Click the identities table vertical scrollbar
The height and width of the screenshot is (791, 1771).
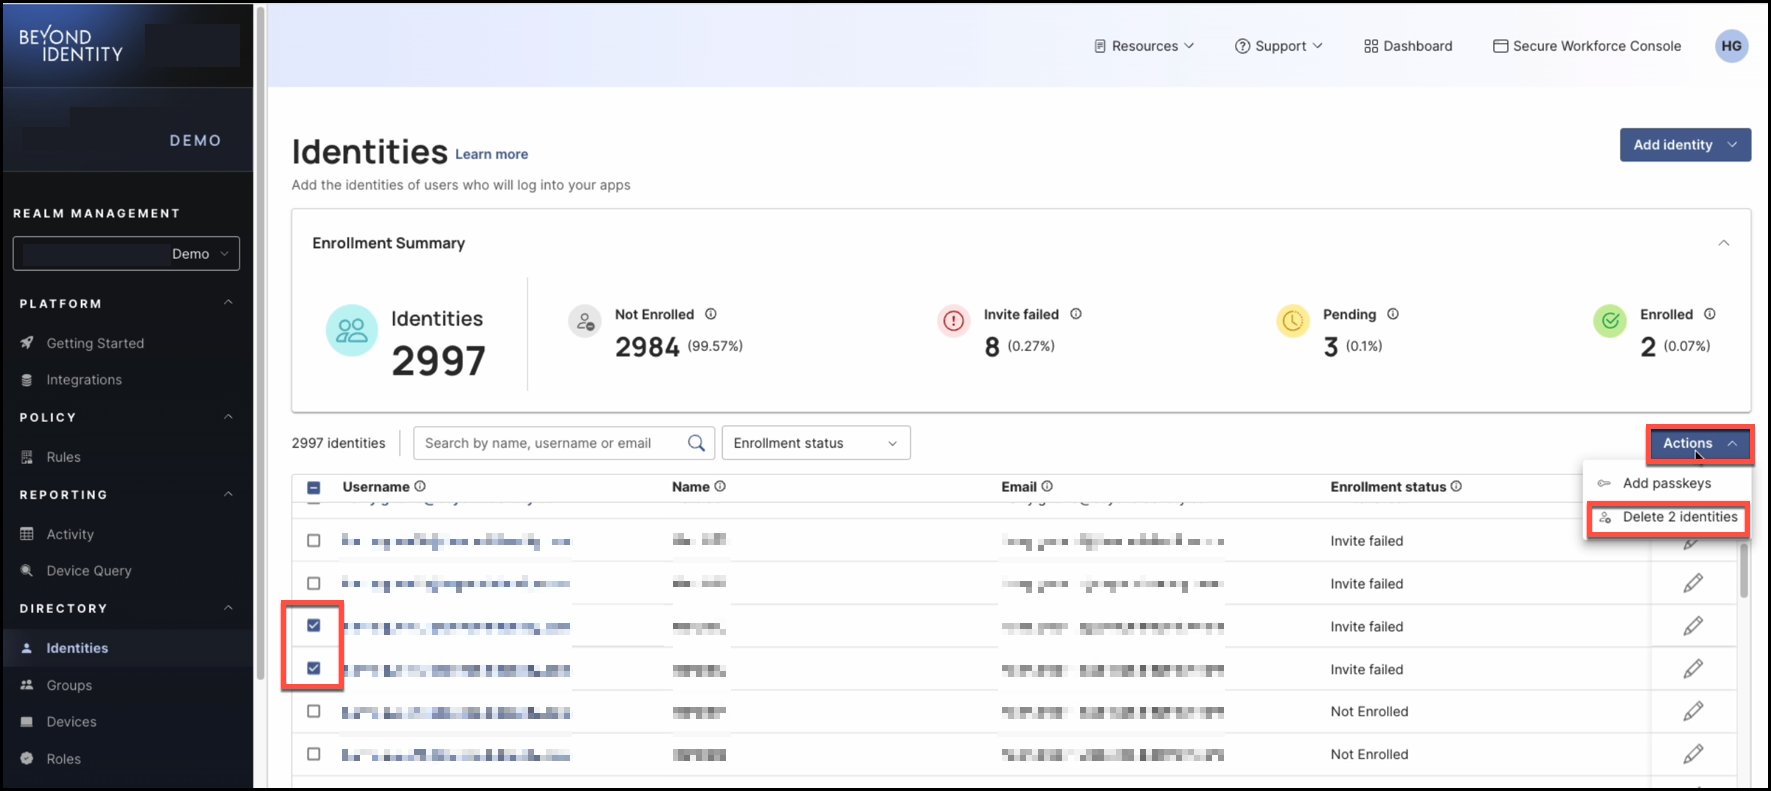click(1744, 572)
